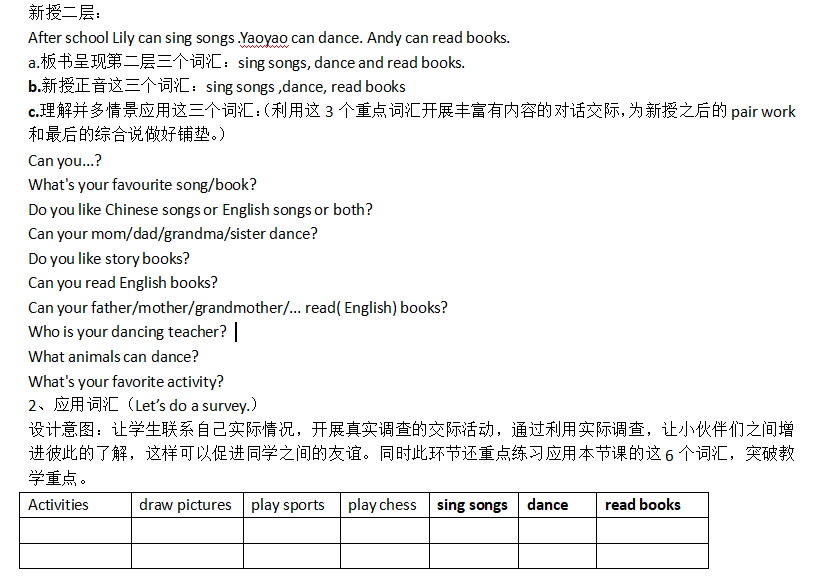Click the bold 'sing songs' table cell
This screenshot has width=821, height=579.
(474, 505)
